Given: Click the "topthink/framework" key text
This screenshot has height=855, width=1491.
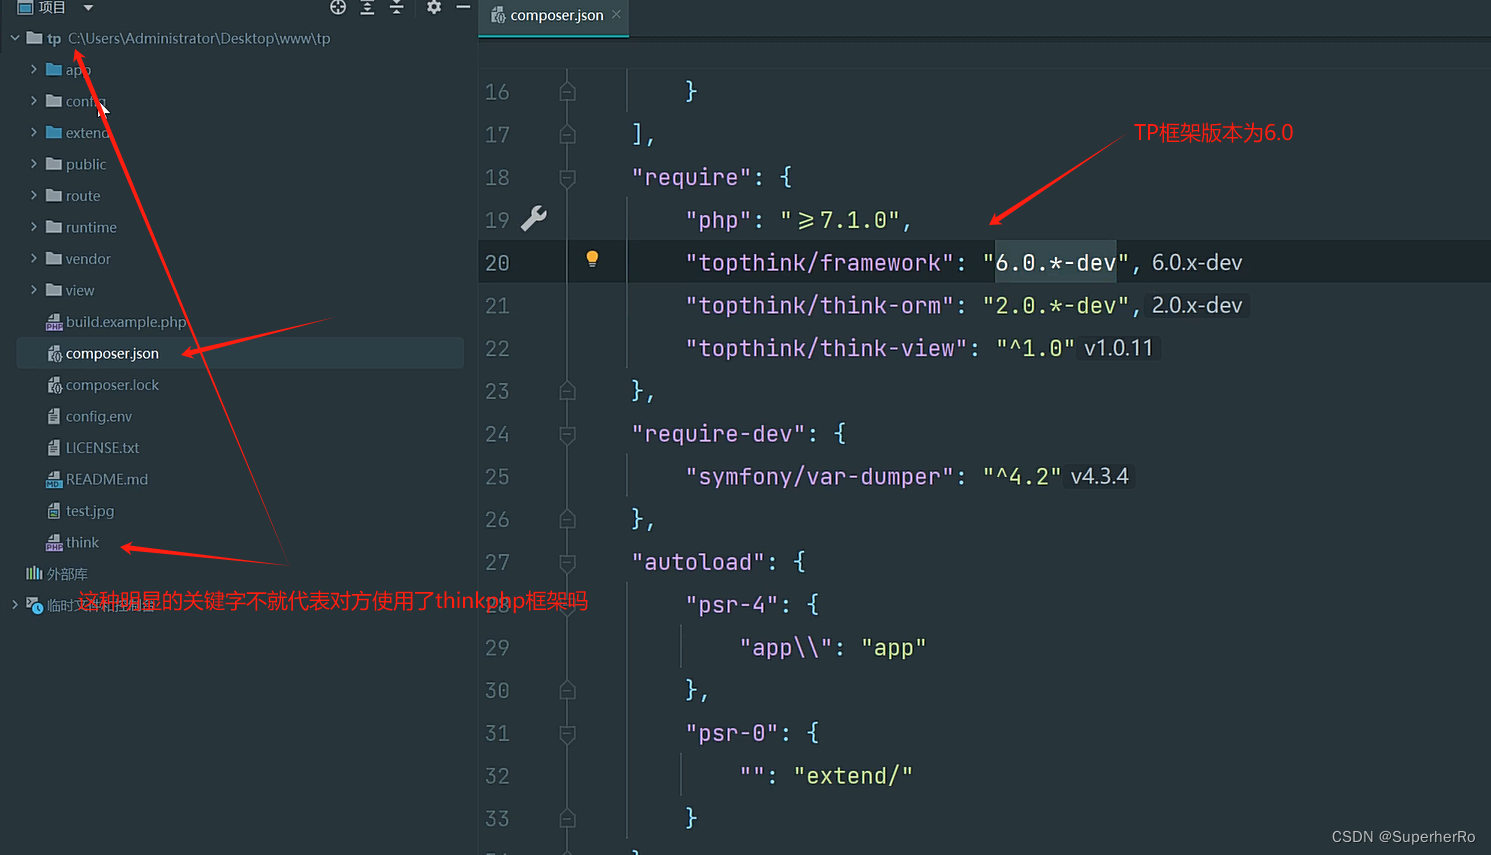Looking at the screenshot, I should click(820, 263).
